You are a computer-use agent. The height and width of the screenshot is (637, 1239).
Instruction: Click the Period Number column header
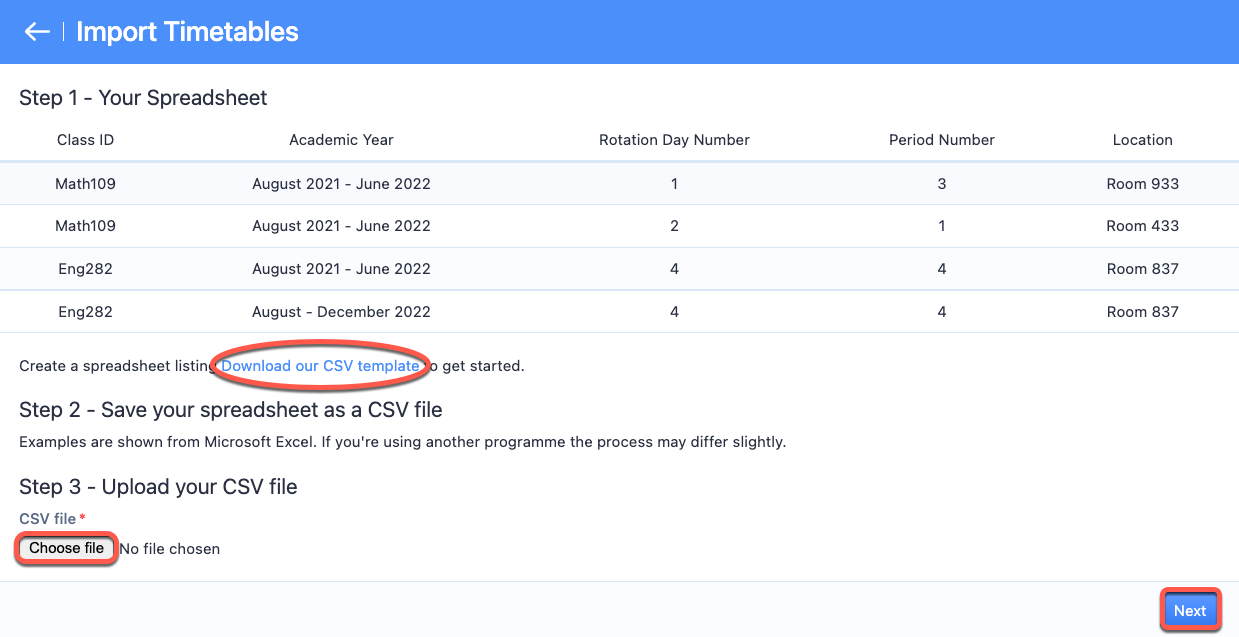pos(941,140)
